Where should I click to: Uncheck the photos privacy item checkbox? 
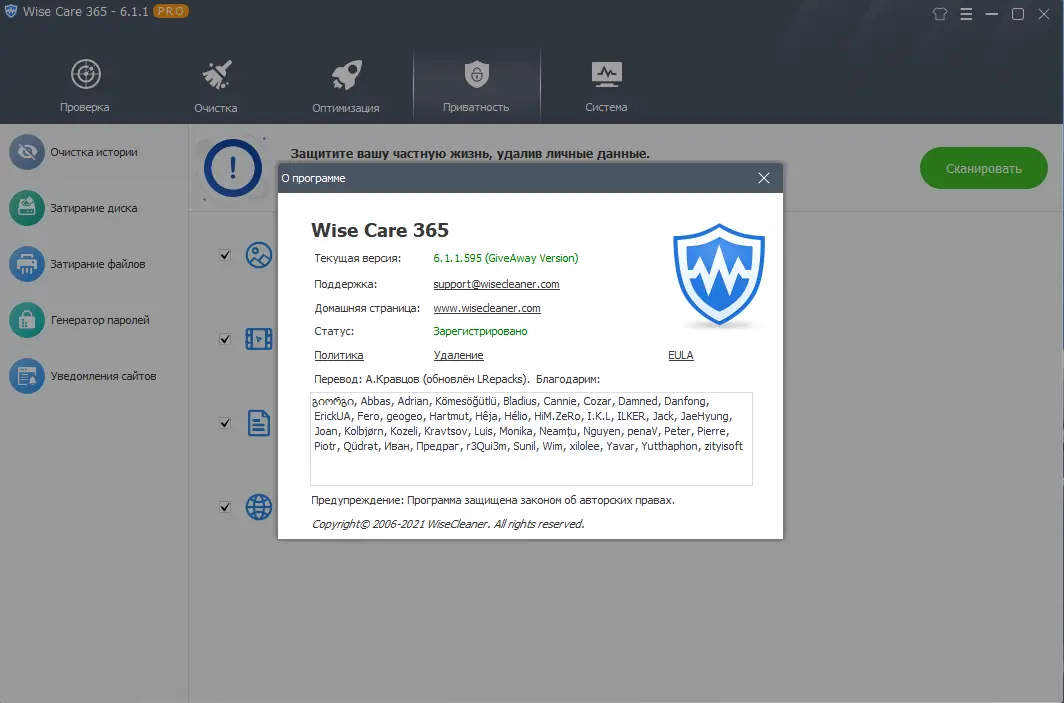tap(224, 255)
